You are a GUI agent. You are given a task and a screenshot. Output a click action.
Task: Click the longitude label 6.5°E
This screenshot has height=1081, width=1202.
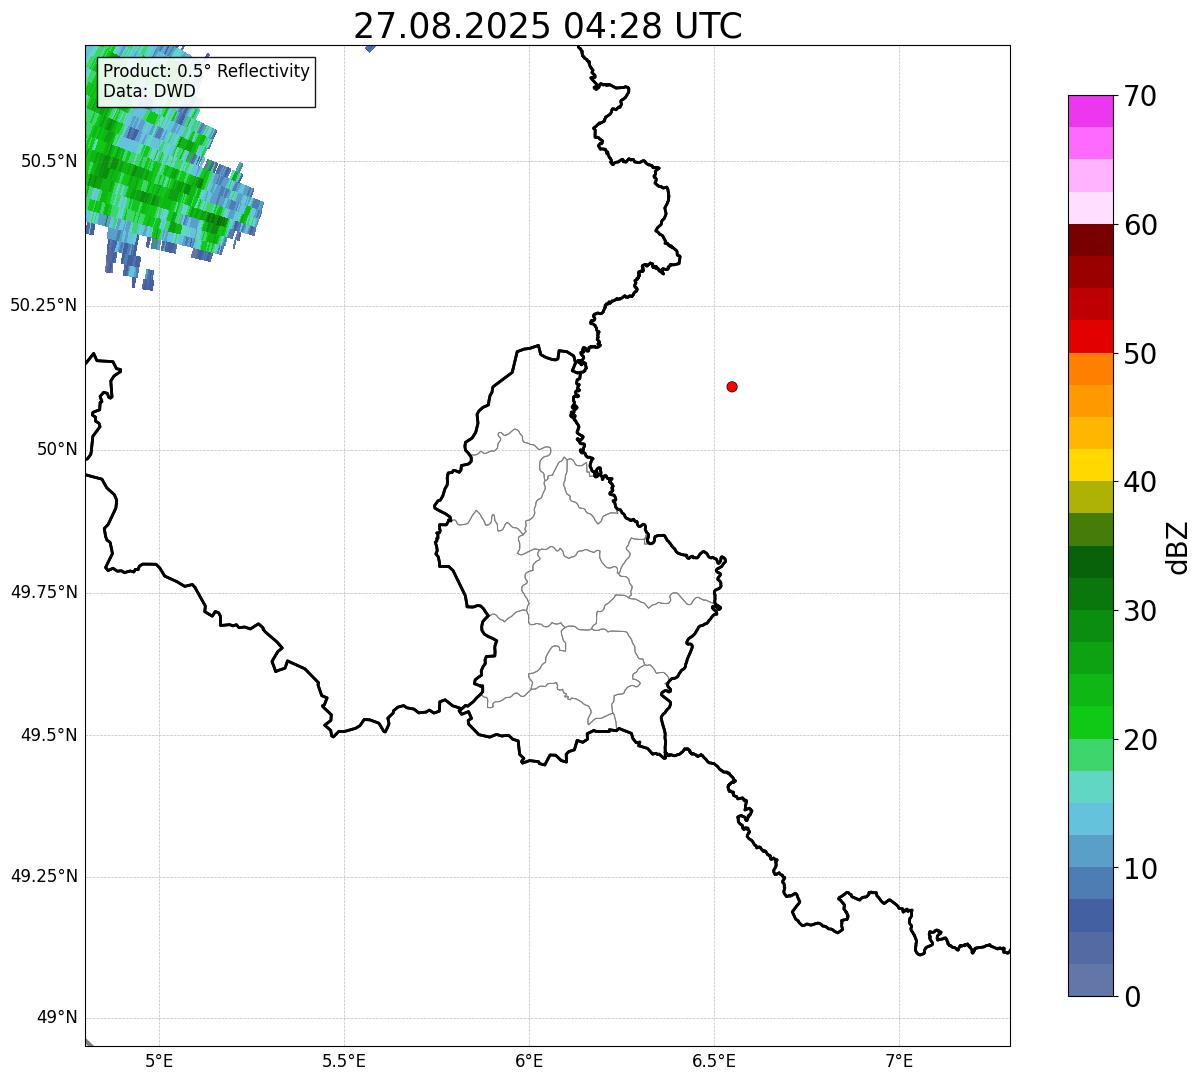714,1060
